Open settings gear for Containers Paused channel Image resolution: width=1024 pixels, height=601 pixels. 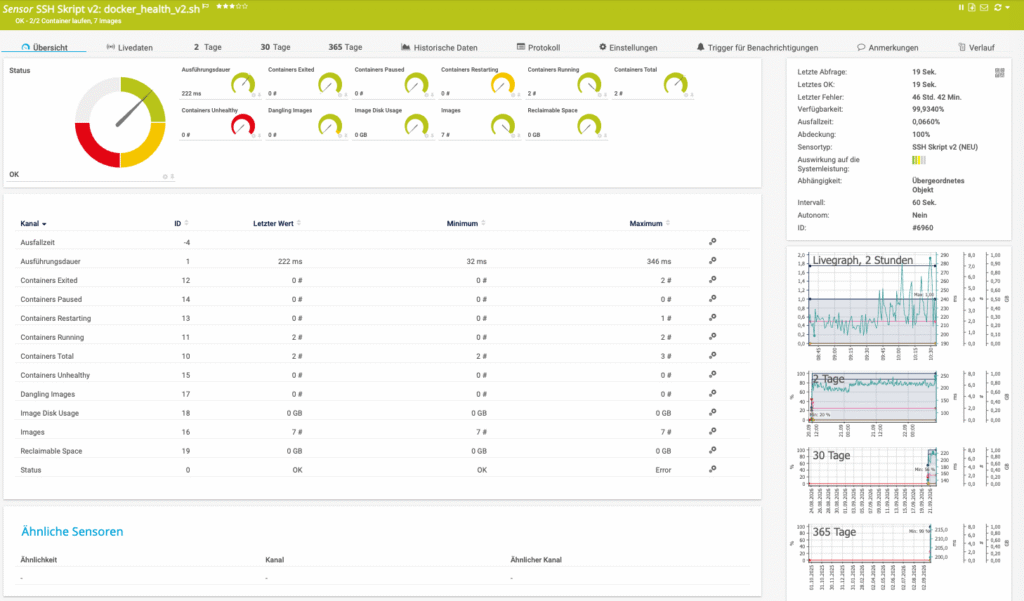click(x=712, y=299)
